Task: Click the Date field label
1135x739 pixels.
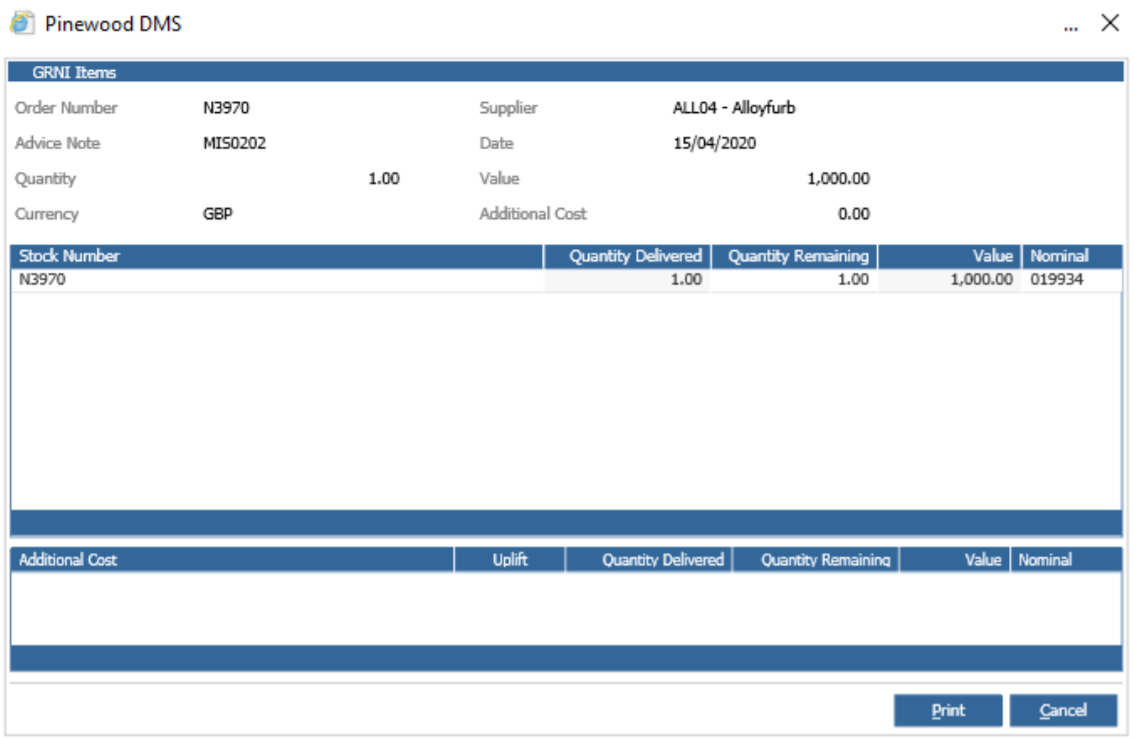Action: pyautogui.click(x=496, y=143)
